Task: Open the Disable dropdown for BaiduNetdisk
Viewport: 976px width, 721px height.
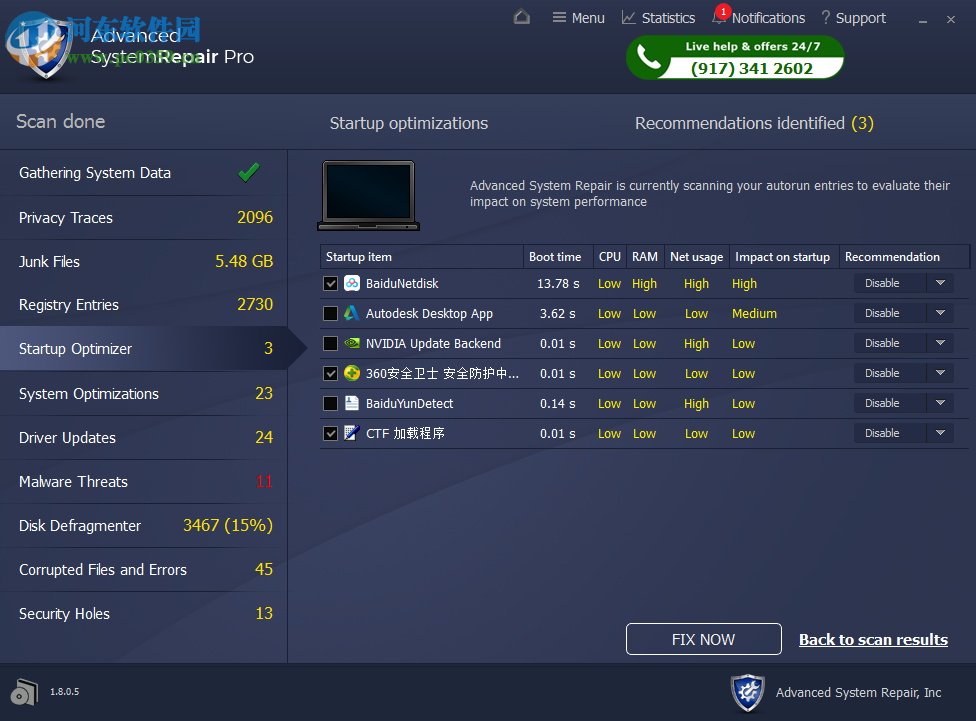Action: 939,283
